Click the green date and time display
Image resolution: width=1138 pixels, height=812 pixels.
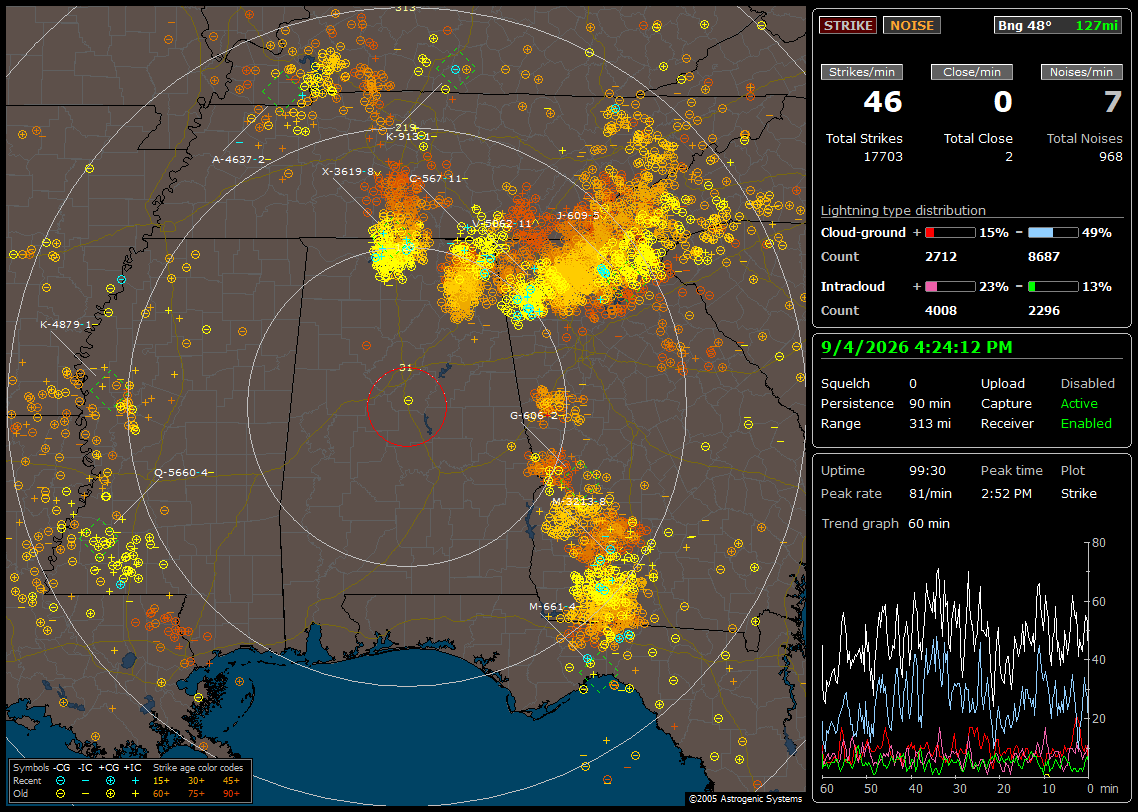click(916, 347)
